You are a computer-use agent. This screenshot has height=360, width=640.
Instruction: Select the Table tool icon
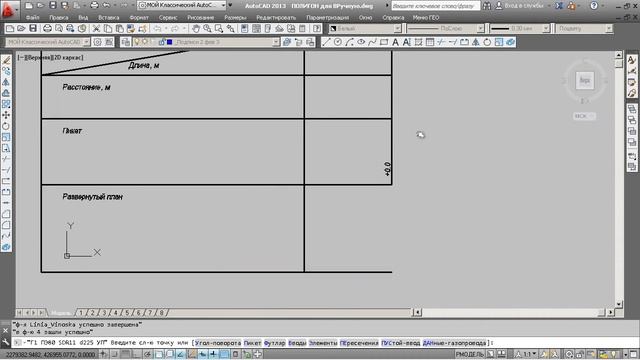(430, 42)
